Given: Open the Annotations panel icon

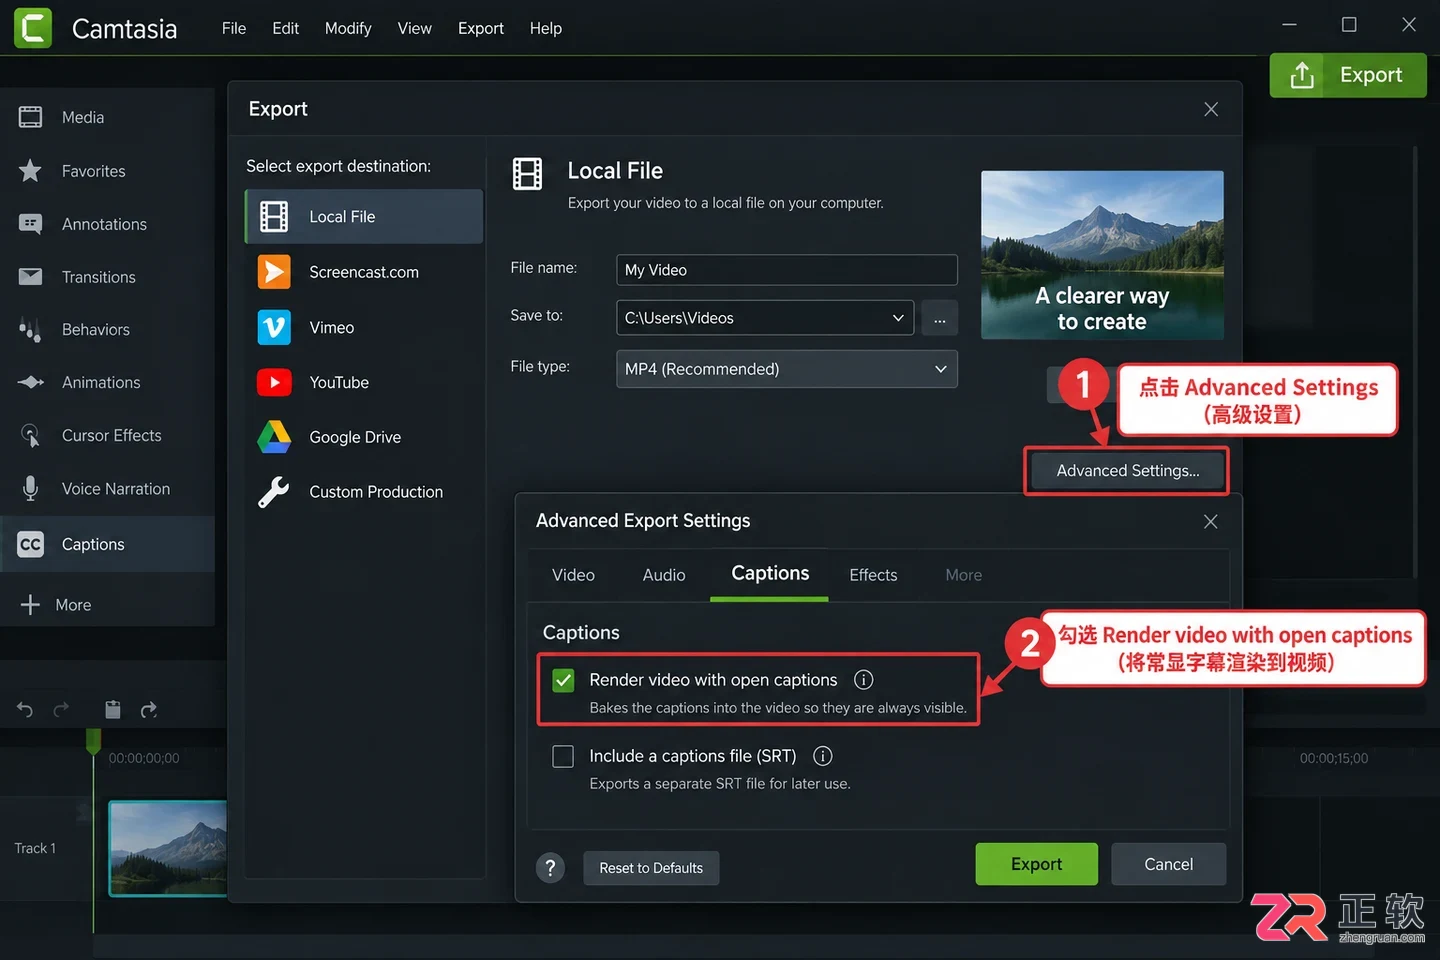Looking at the screenshot, I should [30, 224].
